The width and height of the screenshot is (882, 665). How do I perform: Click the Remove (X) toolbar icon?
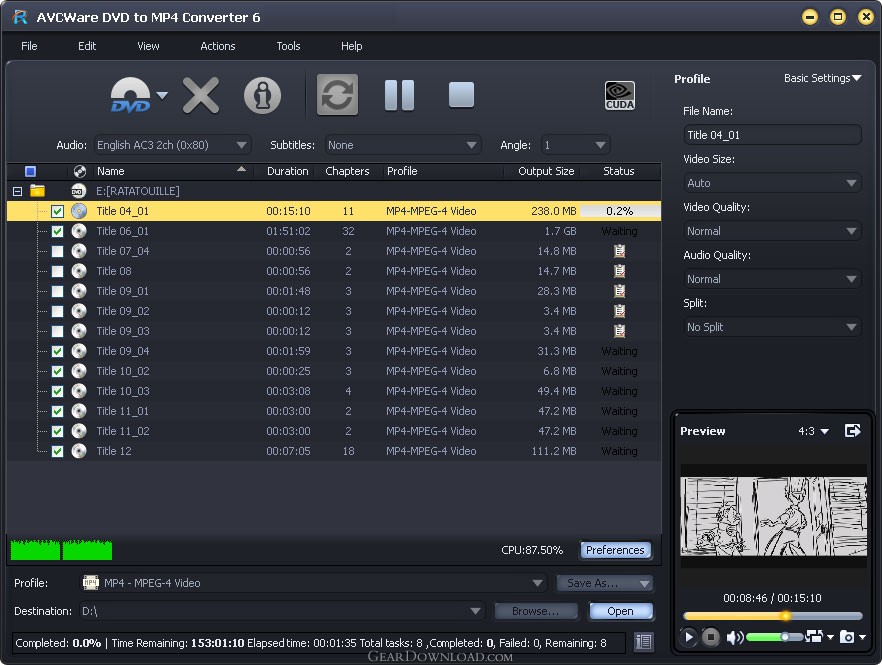tap(201, 96)
